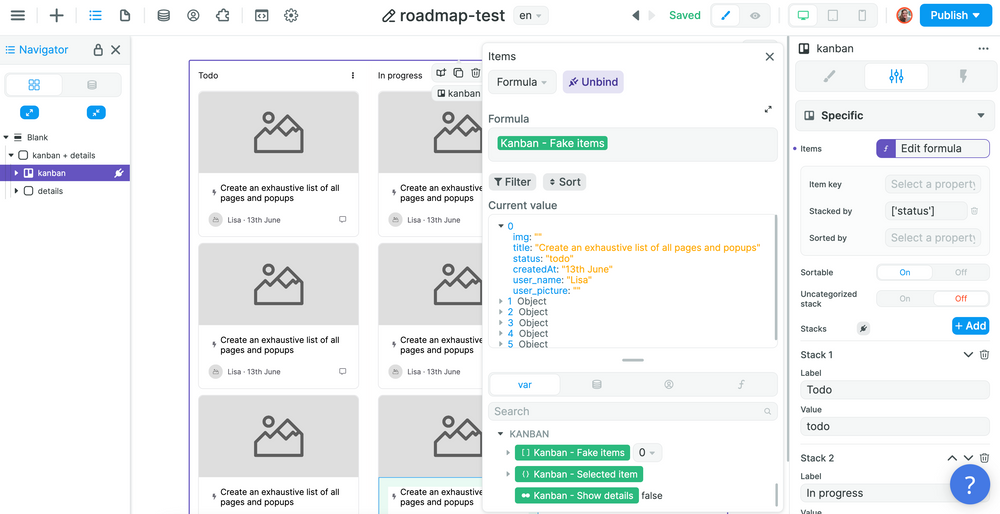Click the blue help question mark button

969,484
